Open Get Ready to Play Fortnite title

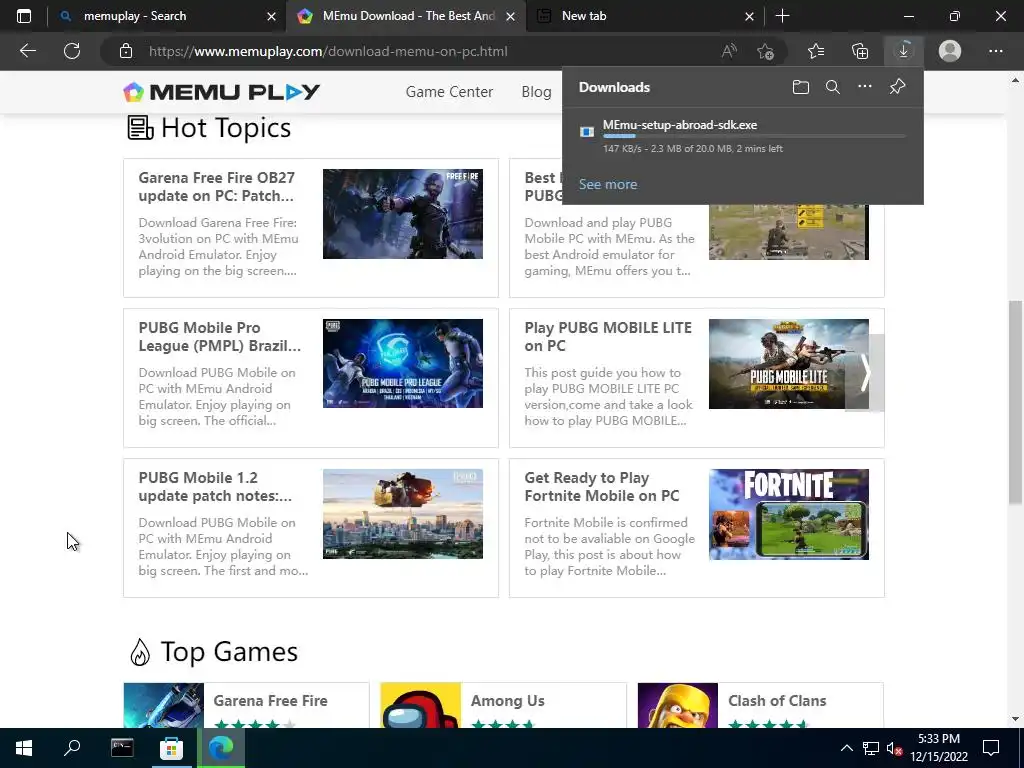click(x=601, y=487)
